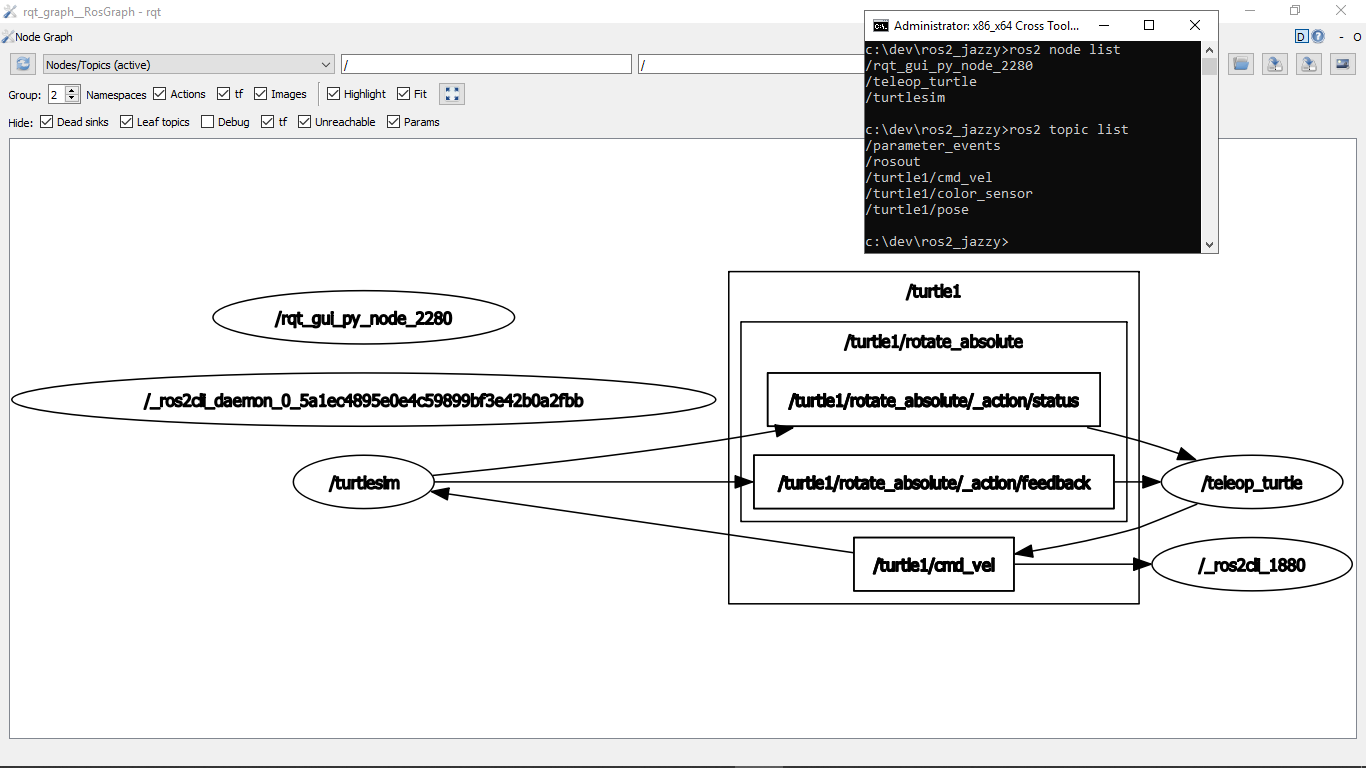Viewport: 1366px width, 768px height.
Task: Click /rosout line in Command Prompt
Action: pyautogui.click(x=893, y=162)
